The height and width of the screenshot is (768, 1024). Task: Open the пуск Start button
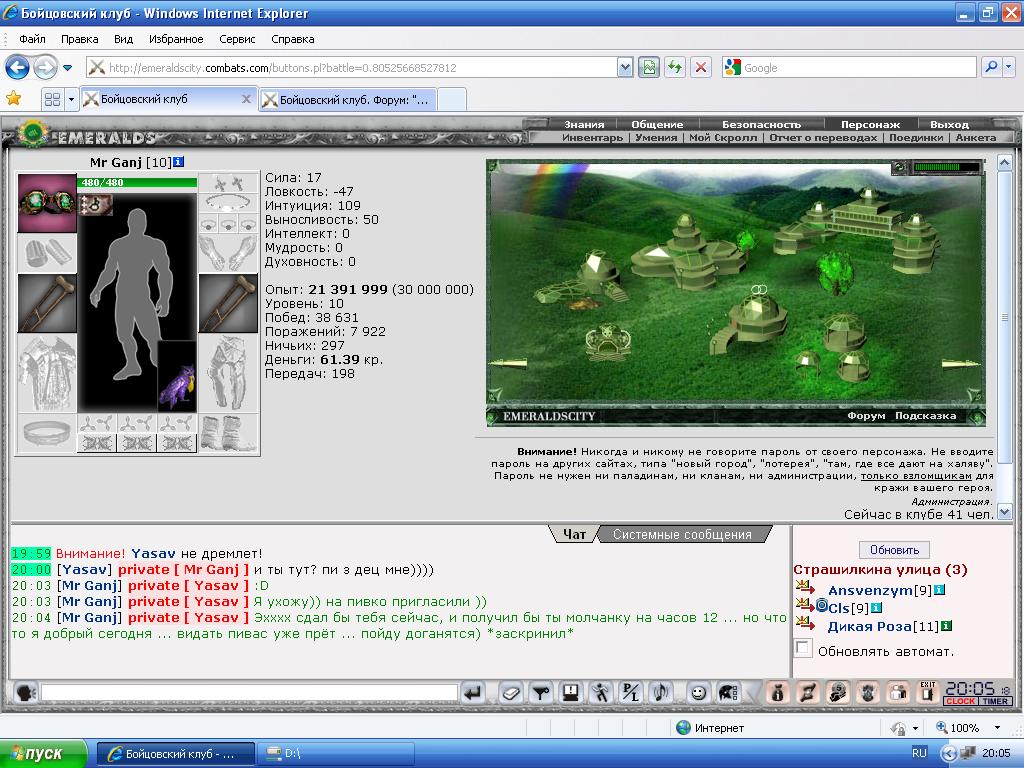[42, 753]
